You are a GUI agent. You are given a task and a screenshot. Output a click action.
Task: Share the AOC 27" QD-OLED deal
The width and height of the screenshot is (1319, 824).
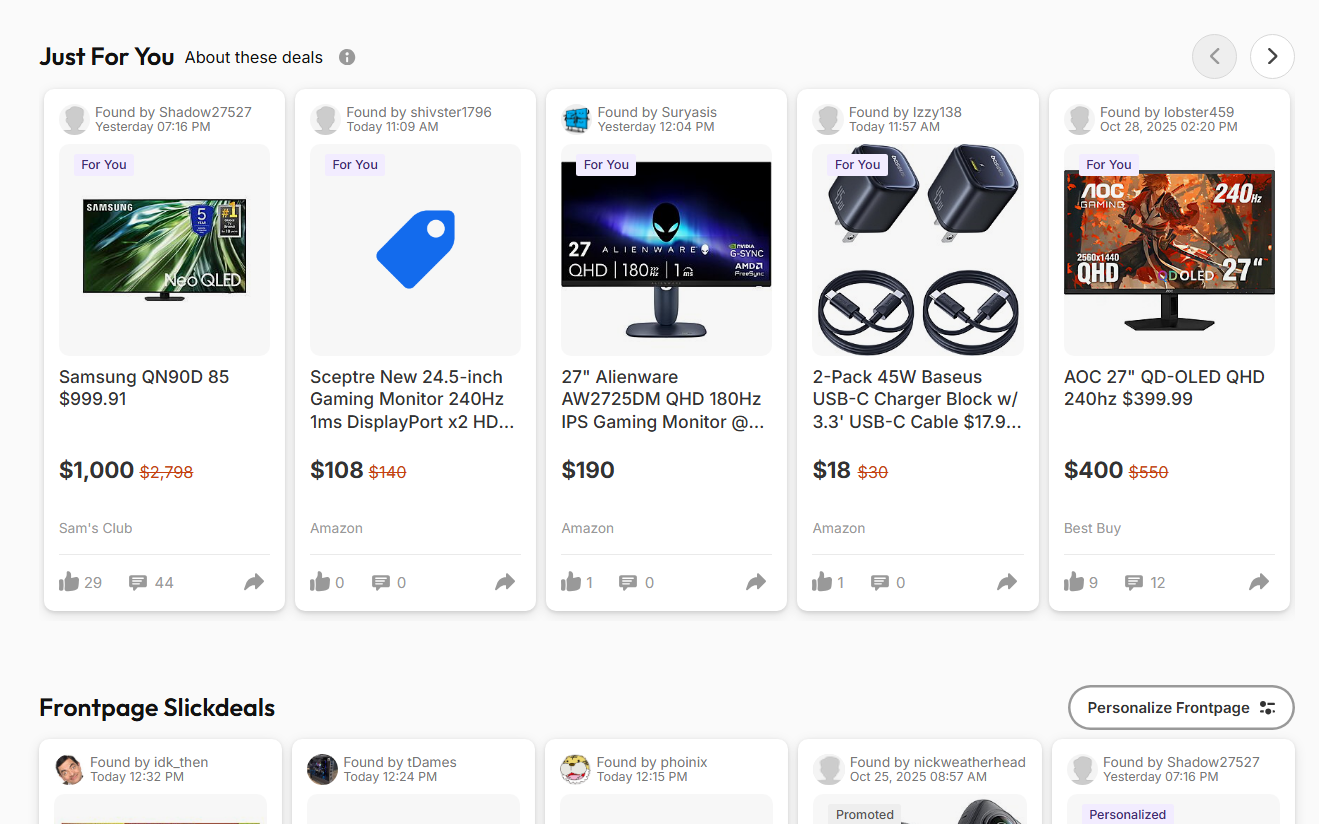click(1259, 582)
